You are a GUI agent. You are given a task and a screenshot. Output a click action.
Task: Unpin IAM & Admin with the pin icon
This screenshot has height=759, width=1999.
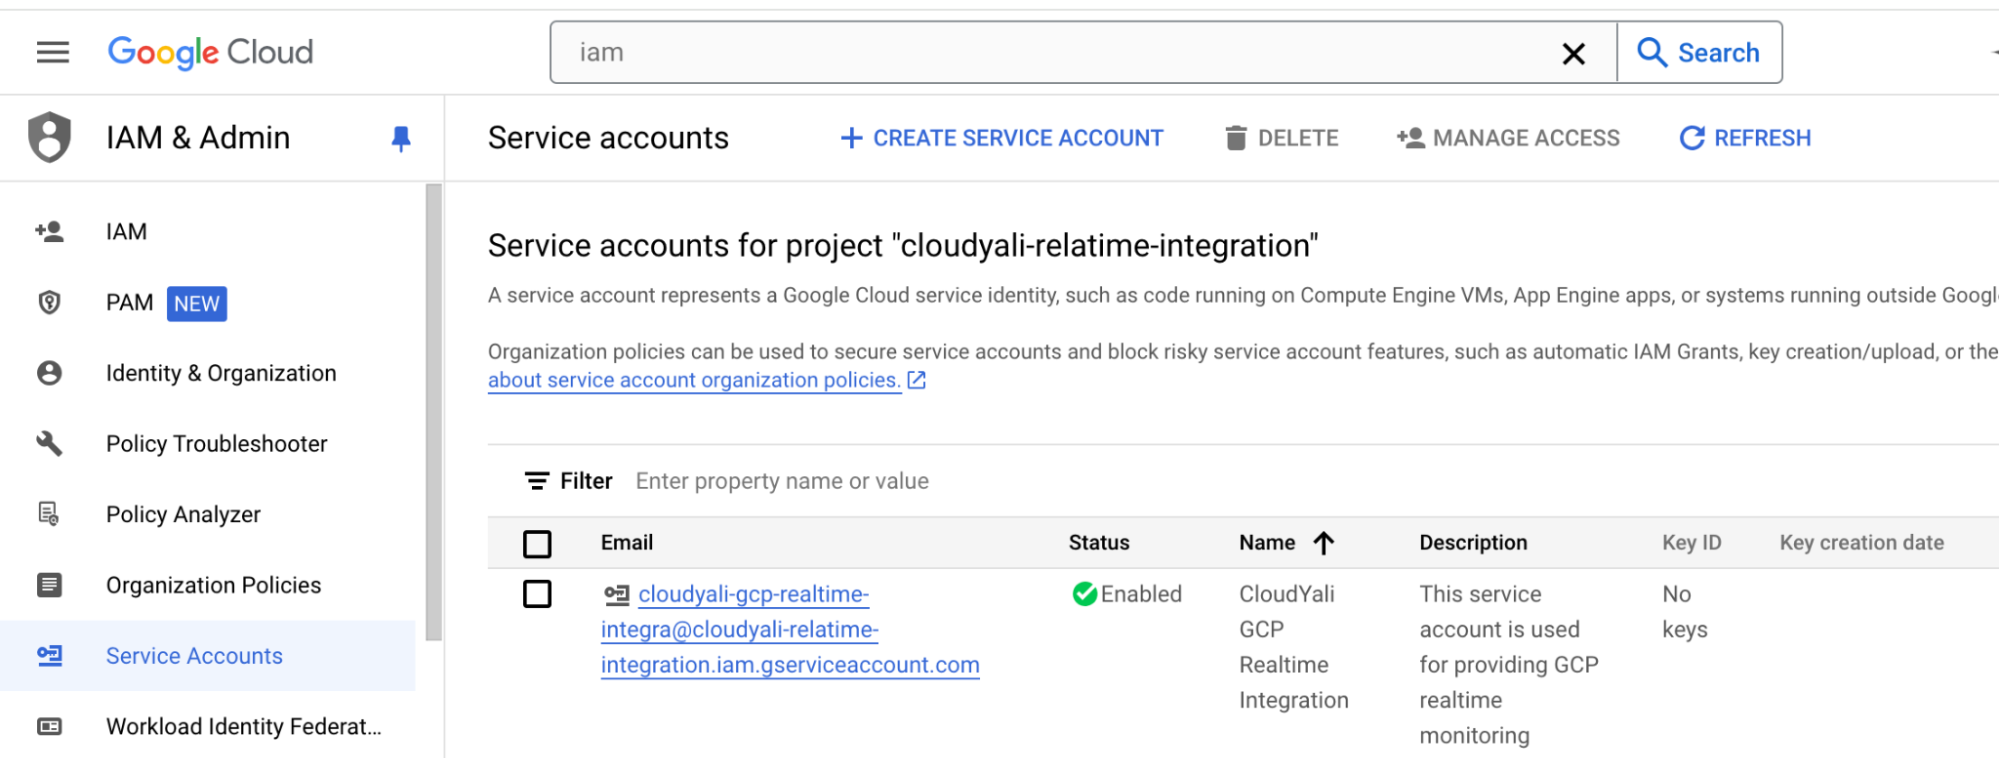[x=401, y=138]
